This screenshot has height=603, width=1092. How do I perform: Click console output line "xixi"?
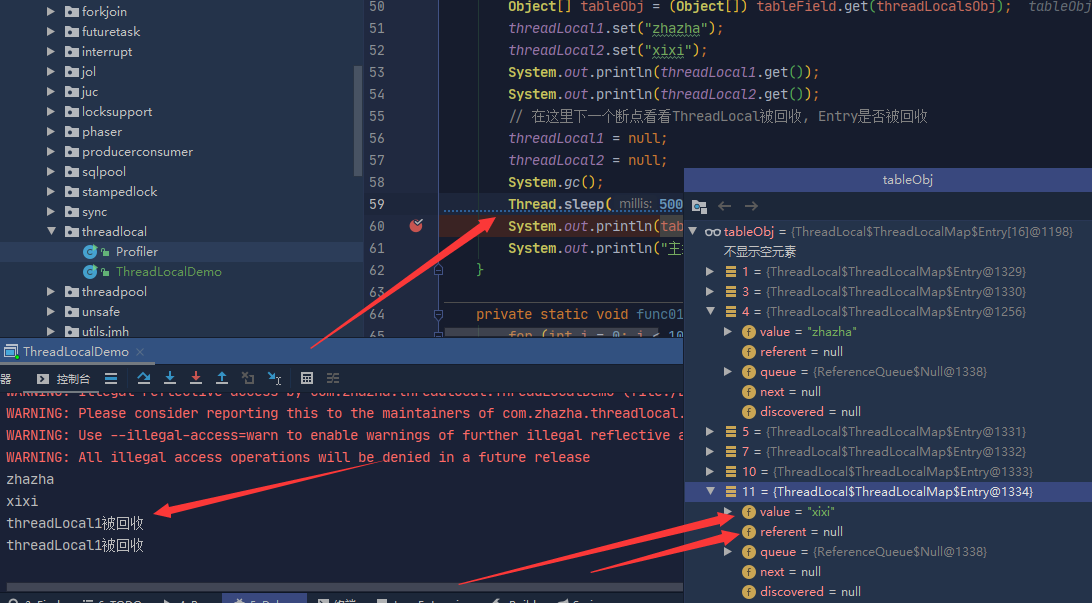22,501
